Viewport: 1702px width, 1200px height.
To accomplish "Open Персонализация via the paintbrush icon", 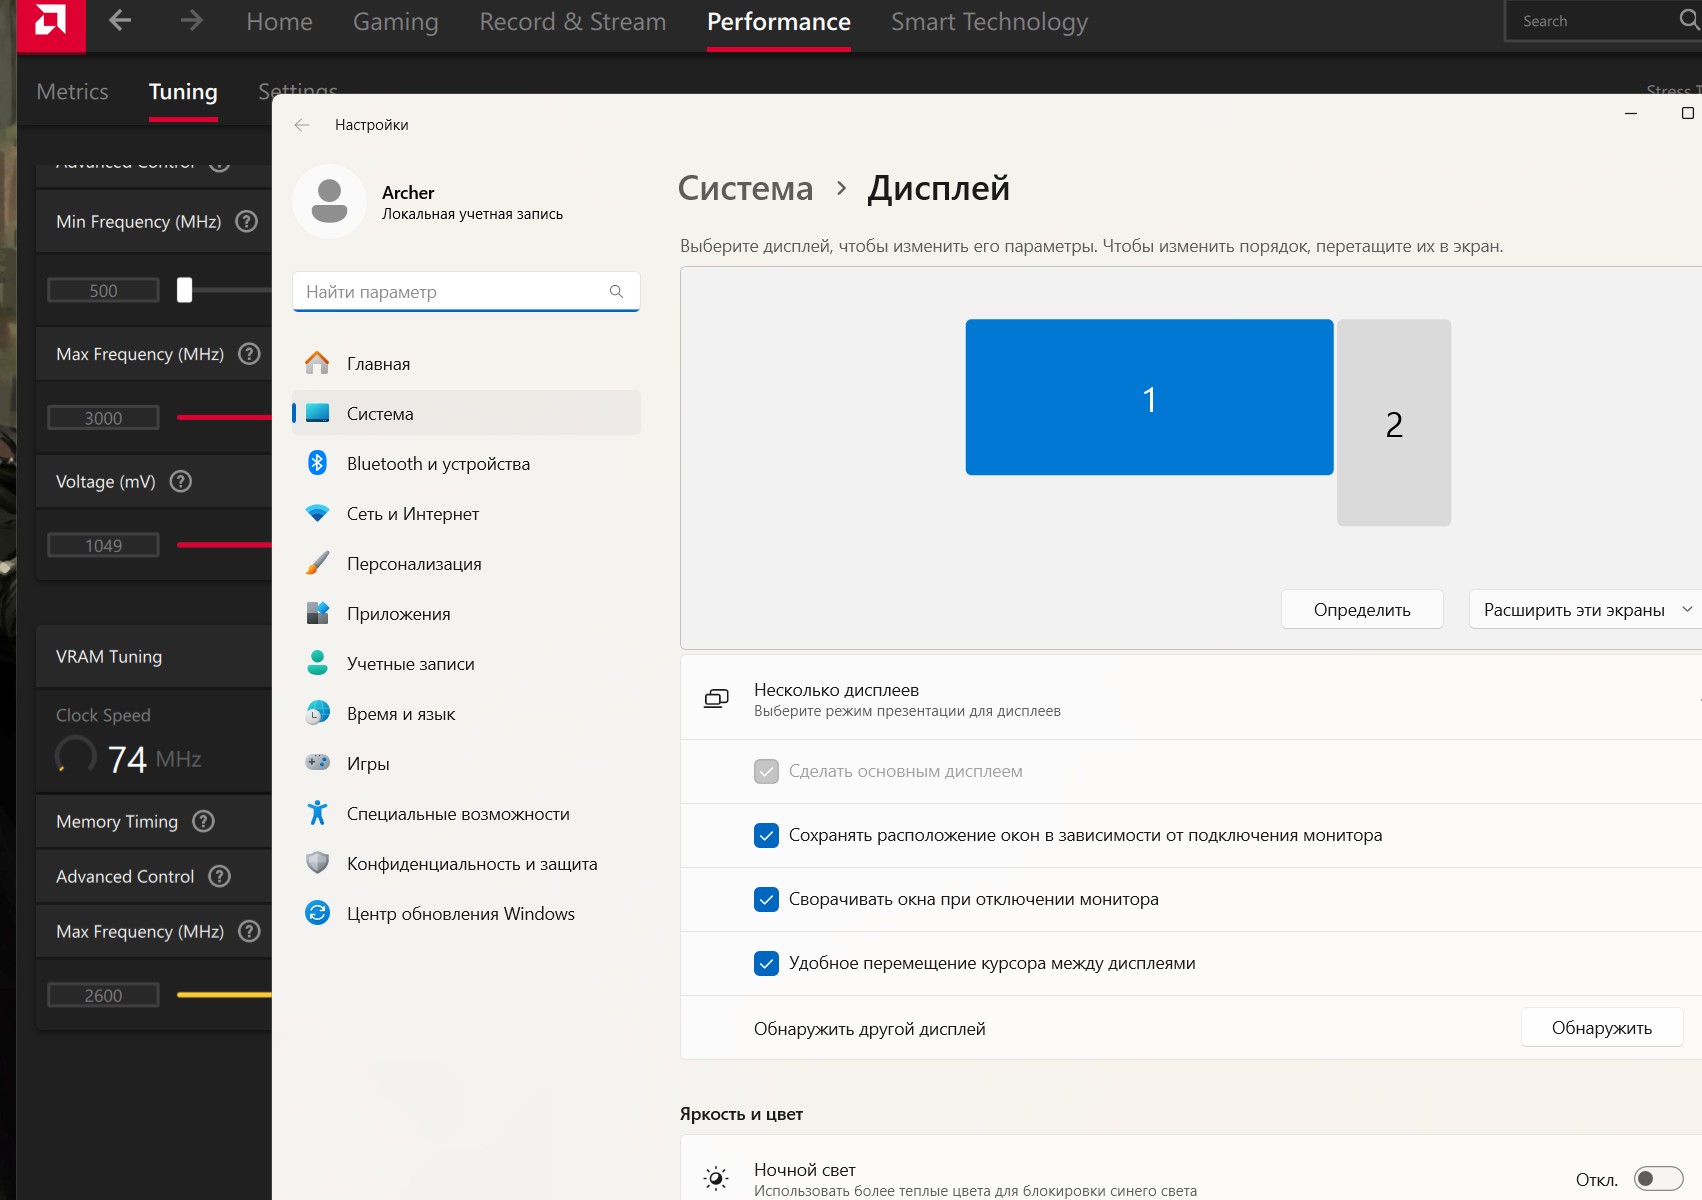I will pos(317,563).
